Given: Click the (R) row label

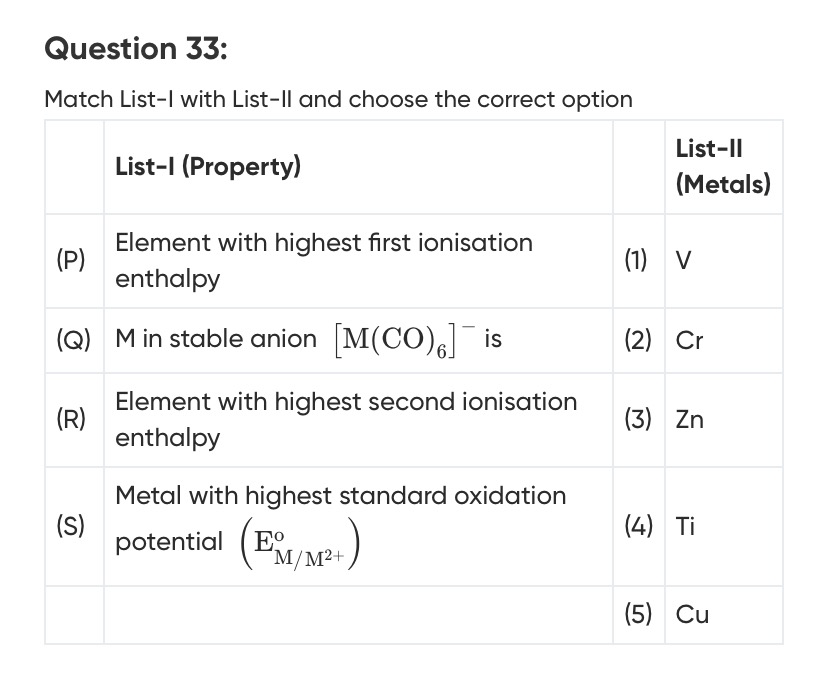Looking at the screenshot, I should point(71,420).
